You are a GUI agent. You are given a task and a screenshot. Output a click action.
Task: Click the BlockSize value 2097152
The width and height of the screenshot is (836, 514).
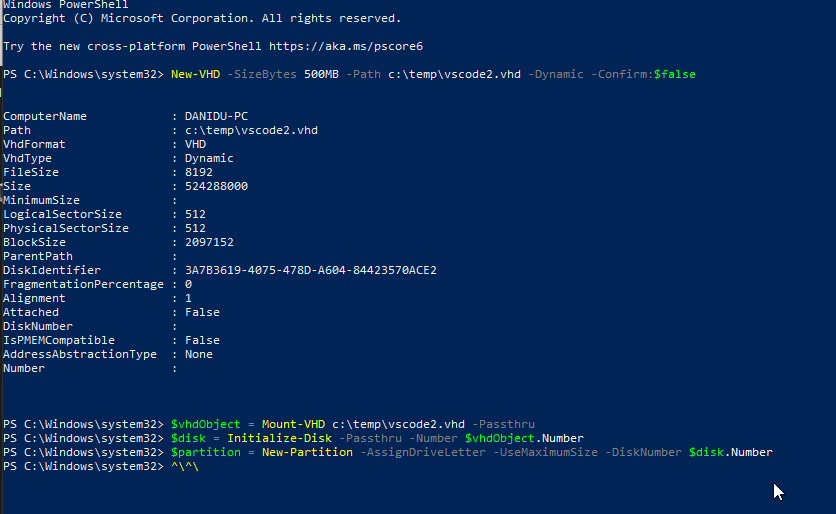(x=209, y=242)
